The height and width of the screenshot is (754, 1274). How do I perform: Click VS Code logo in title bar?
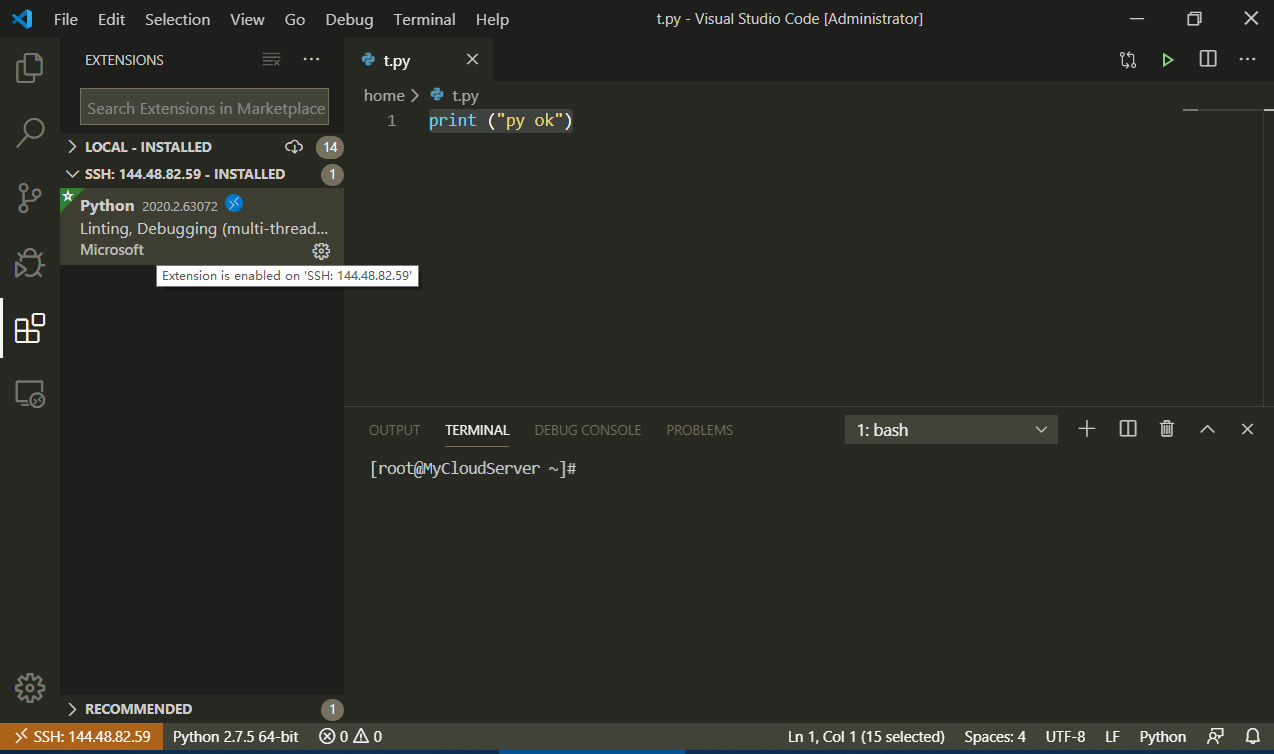pyautogui.click(x=22, y=19)
